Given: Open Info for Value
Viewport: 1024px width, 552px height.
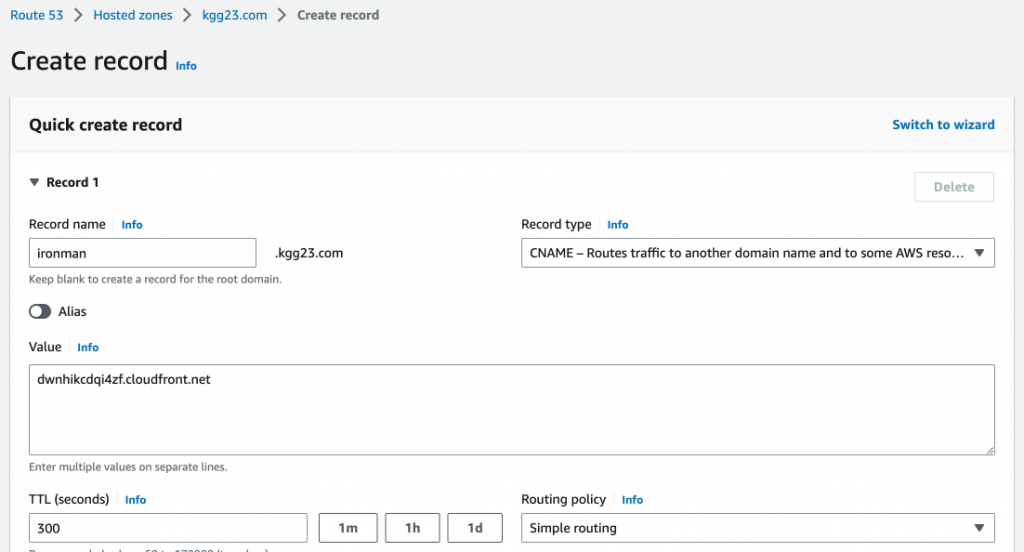Looking at the screenshot, I should coord(88,348).
